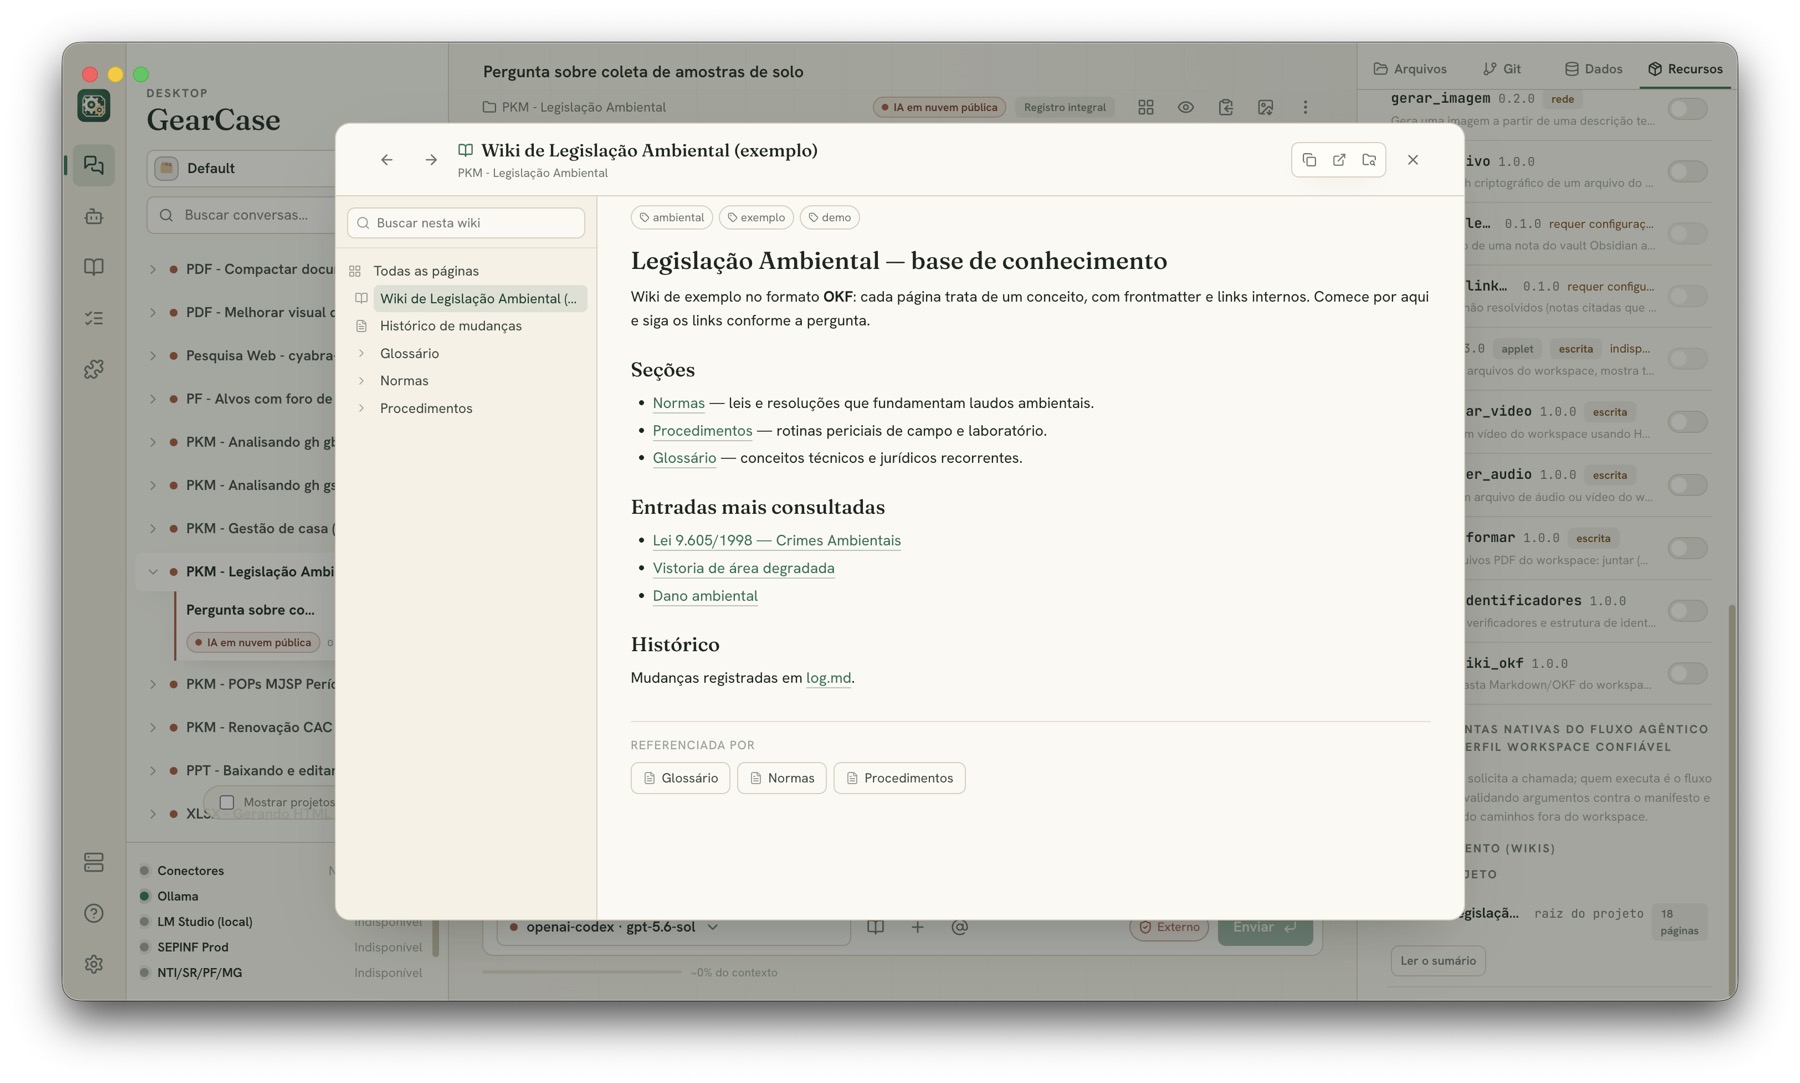Expand the Glossário wiki tree node

pyautogui.click(x=361, y=353)
